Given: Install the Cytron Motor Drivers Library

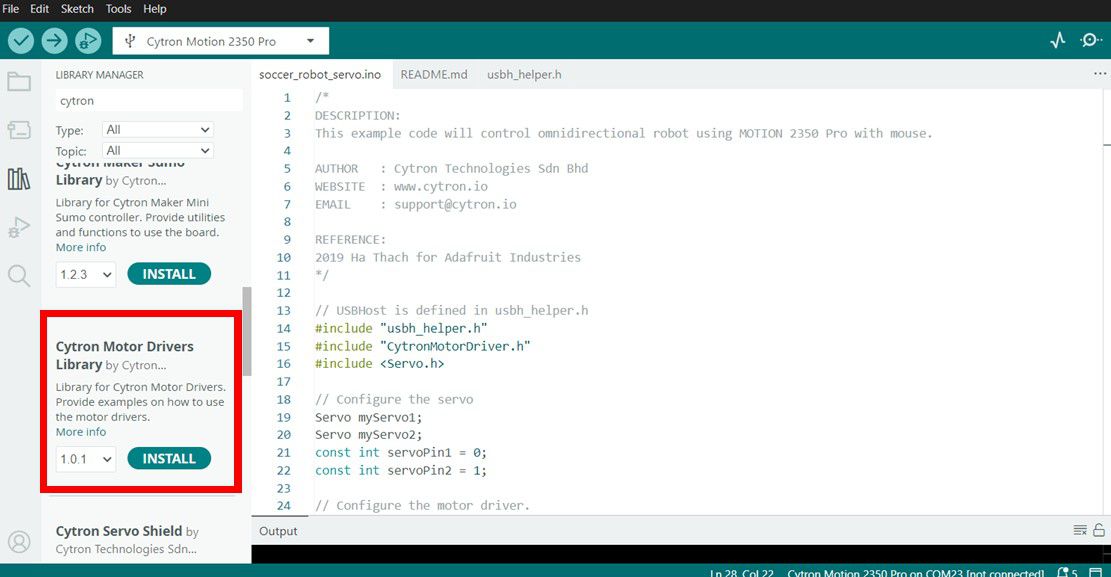Looking at the screenshot, I should [x=169, y=459].
